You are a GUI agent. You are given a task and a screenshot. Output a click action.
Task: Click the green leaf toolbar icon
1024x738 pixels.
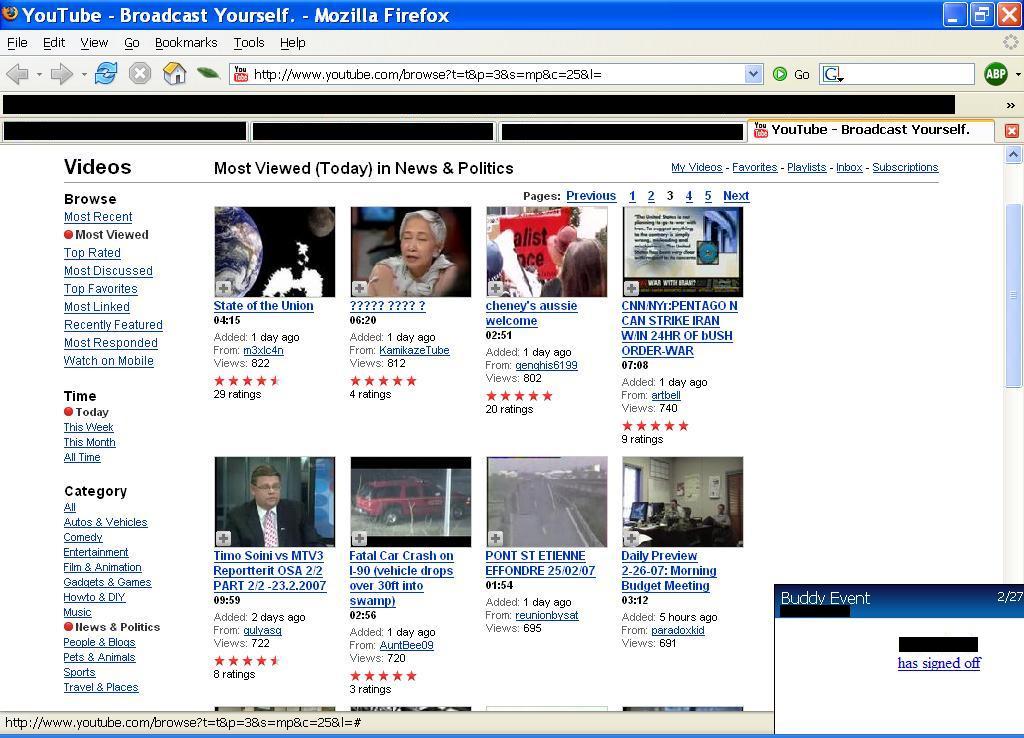[x=208, y=74]
